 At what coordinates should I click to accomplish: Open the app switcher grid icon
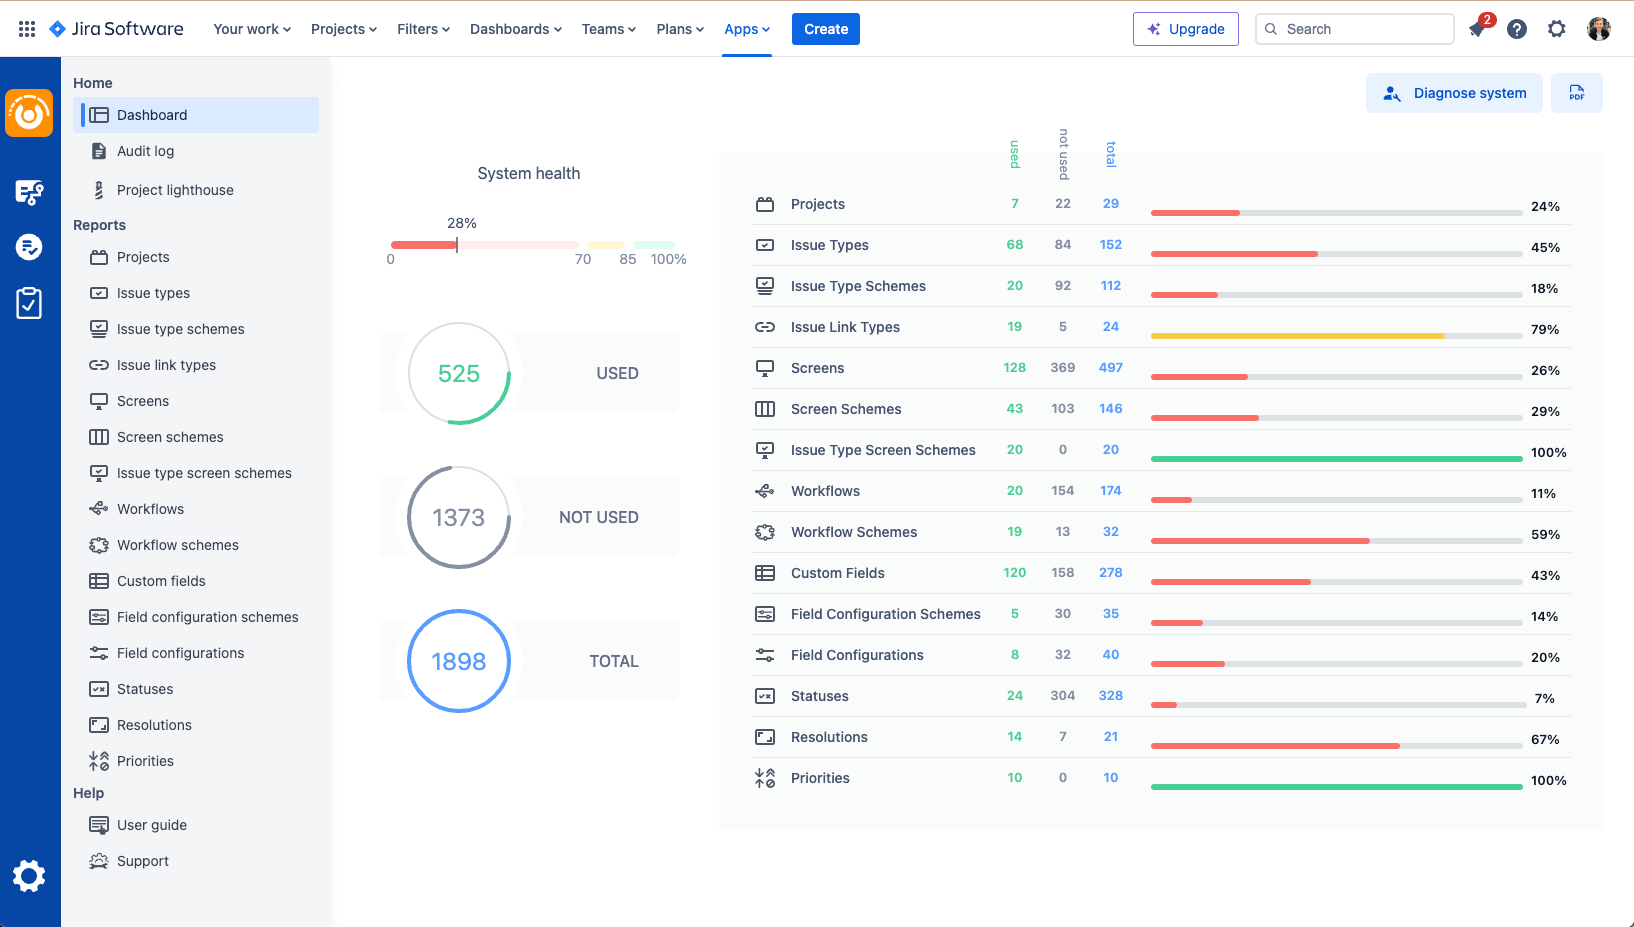point(27,29)
